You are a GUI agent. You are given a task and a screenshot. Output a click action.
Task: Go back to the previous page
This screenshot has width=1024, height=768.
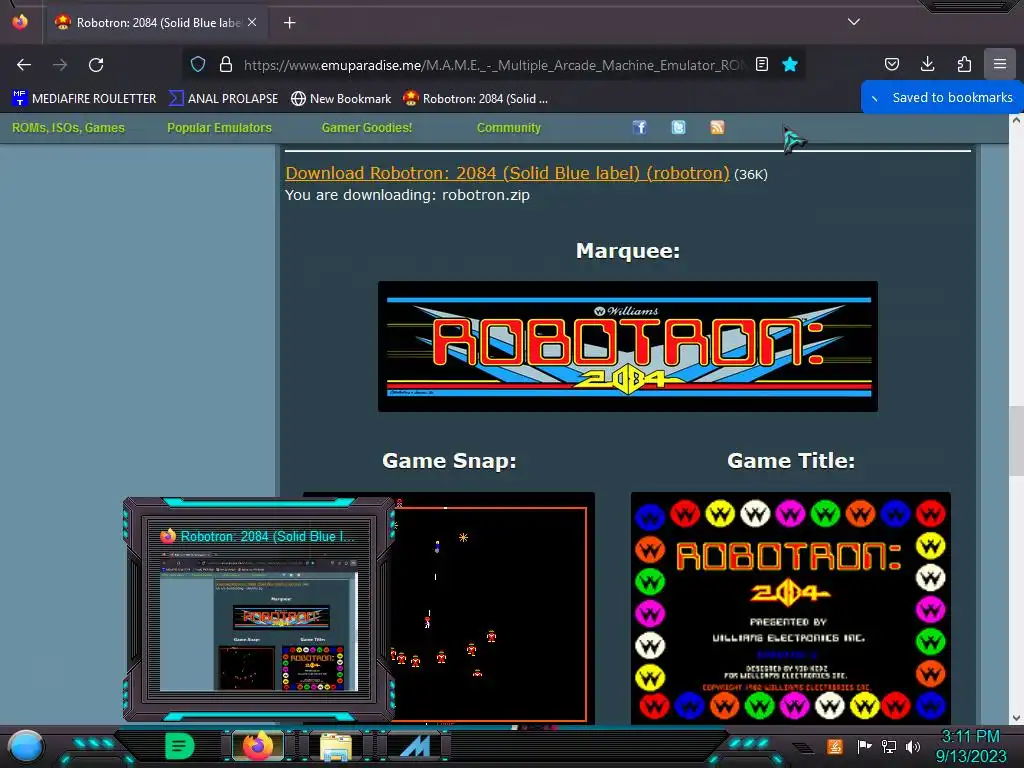[24, 65]
